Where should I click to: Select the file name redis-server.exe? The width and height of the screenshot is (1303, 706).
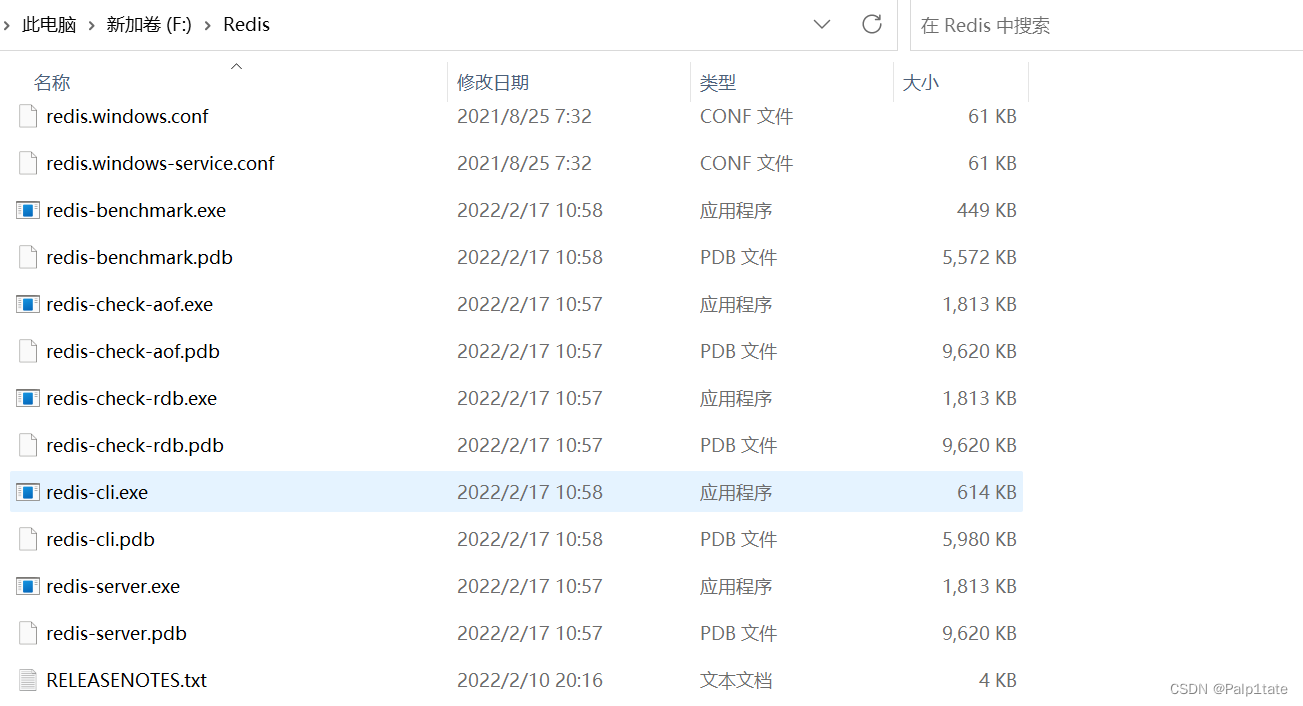(113, 586)
